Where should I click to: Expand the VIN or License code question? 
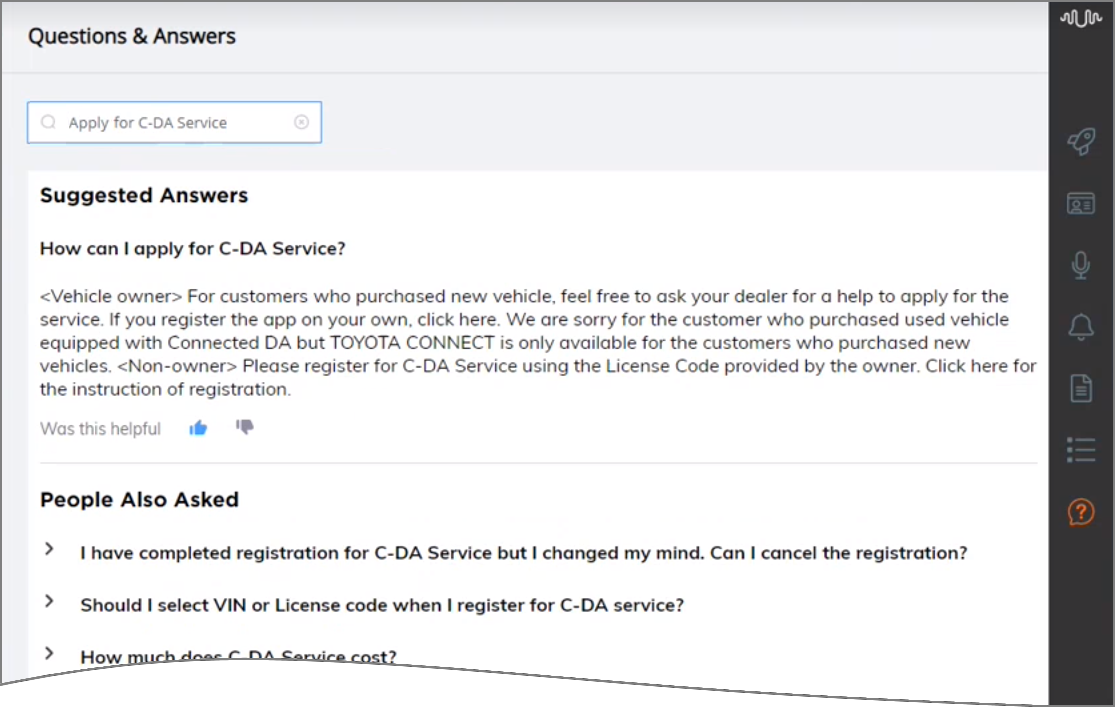49,601
